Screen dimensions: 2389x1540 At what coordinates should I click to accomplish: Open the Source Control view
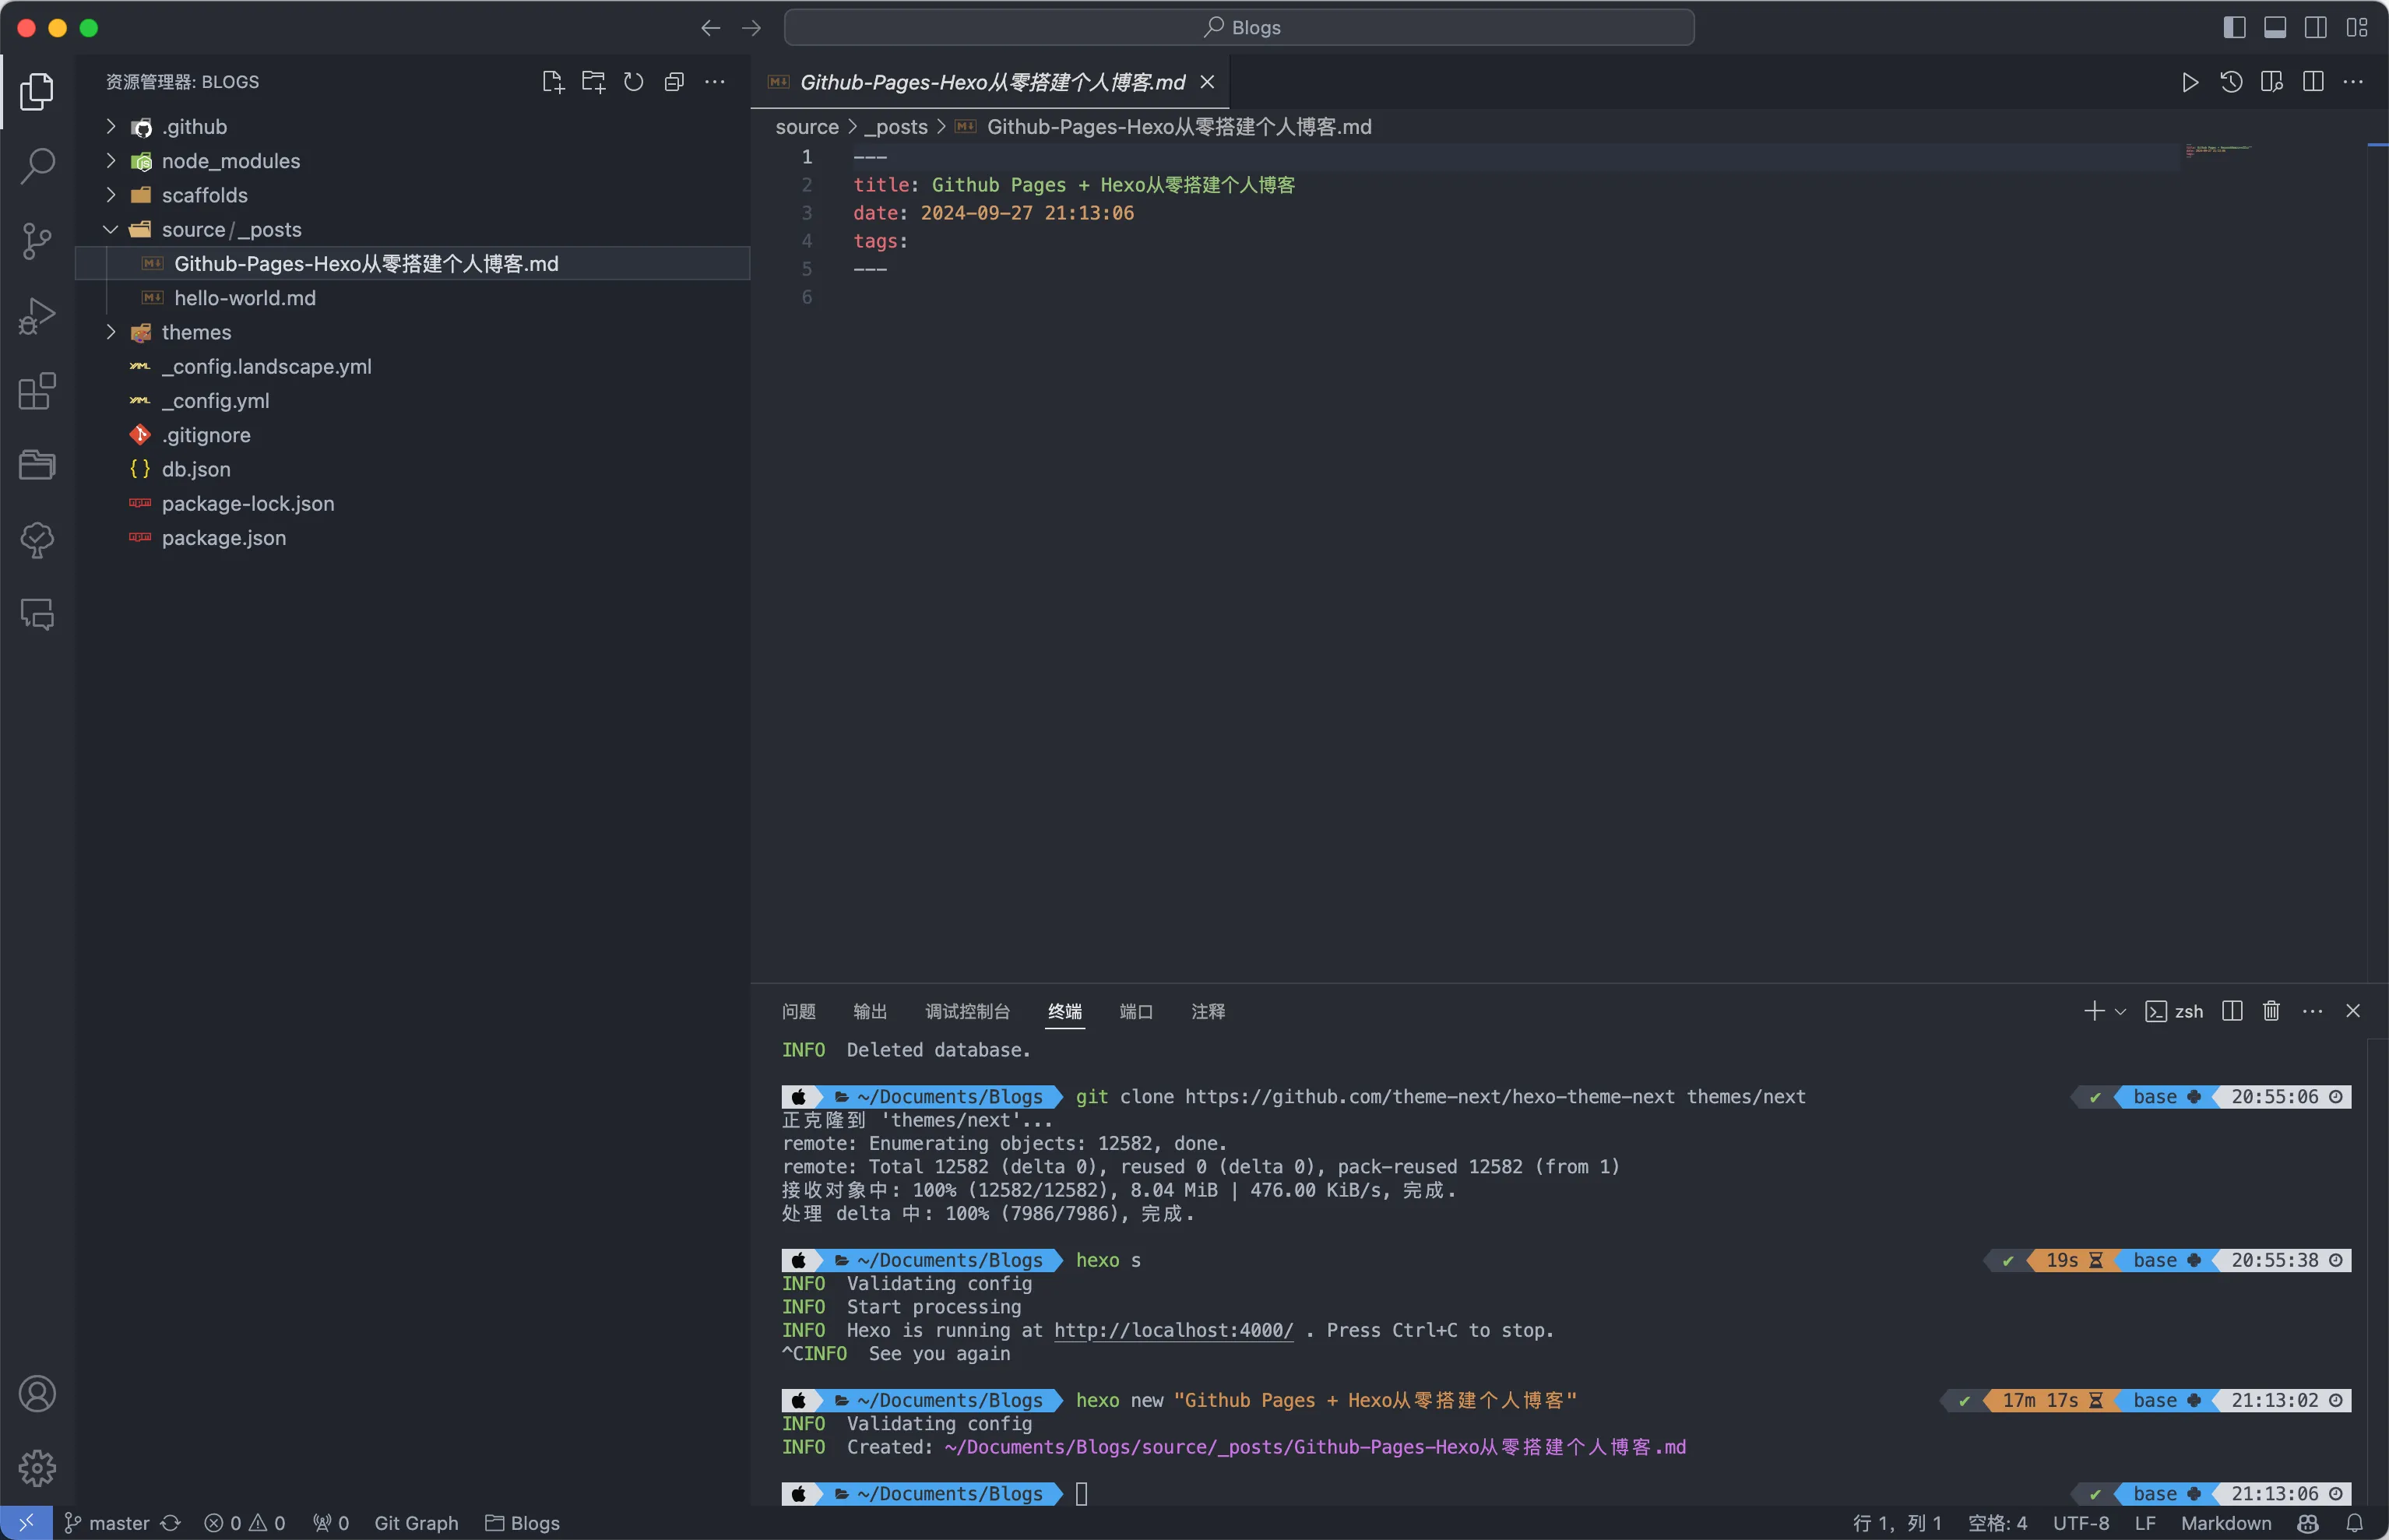coord(37,241)
